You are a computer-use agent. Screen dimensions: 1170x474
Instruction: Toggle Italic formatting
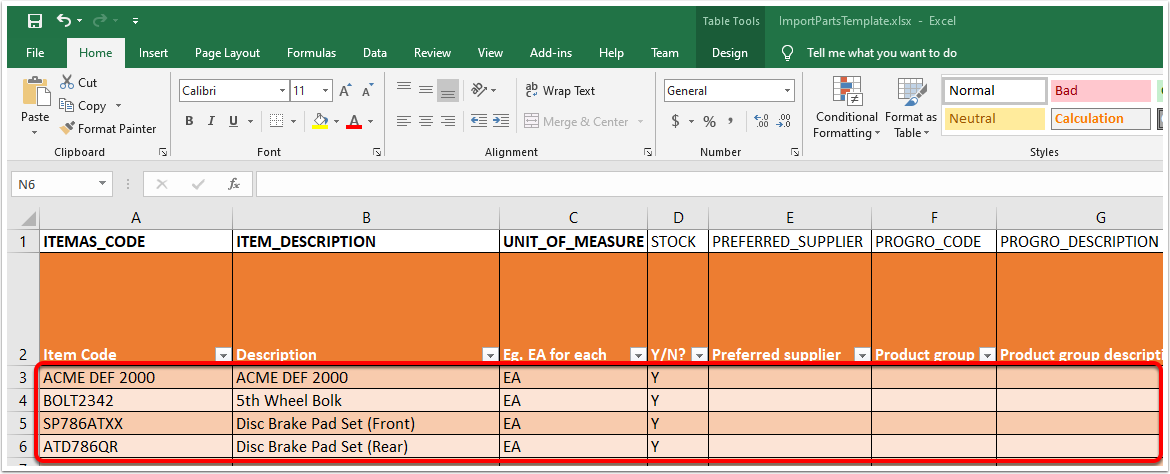point(211,121)
